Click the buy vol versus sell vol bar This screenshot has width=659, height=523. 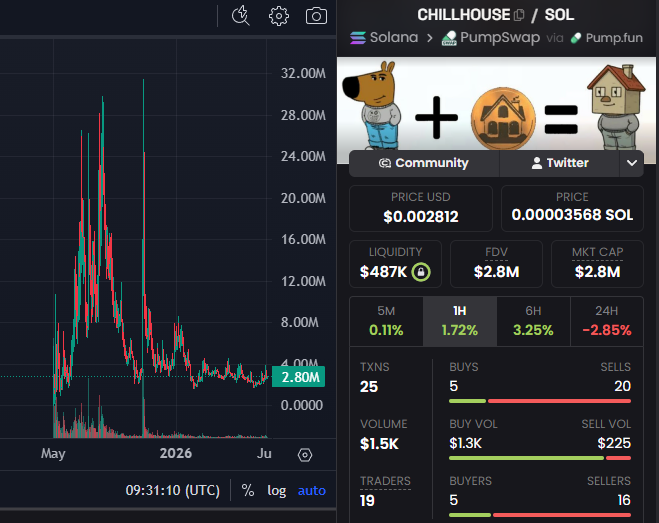click(x=540, y=458)
